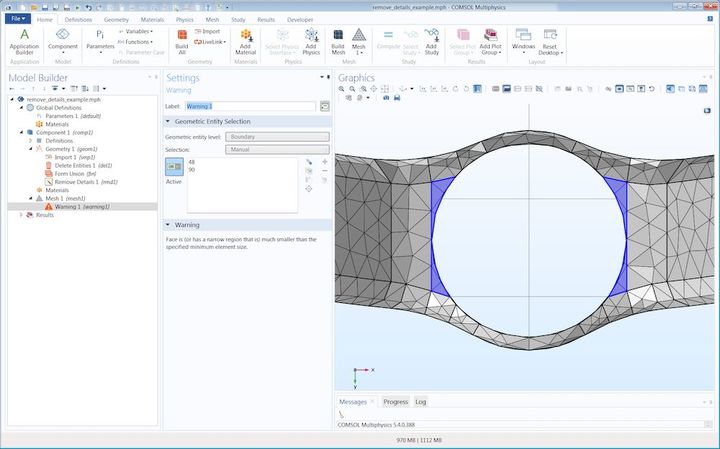Switch to the Results ribbon tab
The width and height of the screenshot is (720, 449).
coord(266,20)
